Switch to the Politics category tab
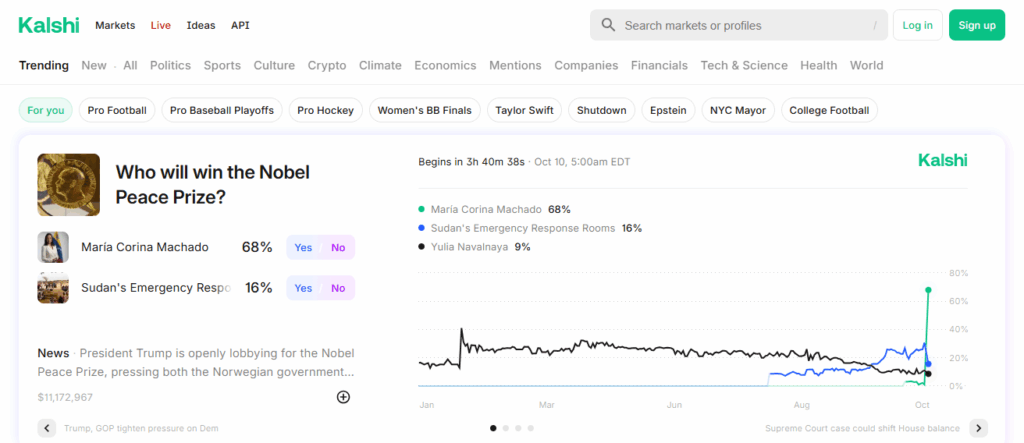The height and width of the screenshot is (443, 1024). (170, 65)
